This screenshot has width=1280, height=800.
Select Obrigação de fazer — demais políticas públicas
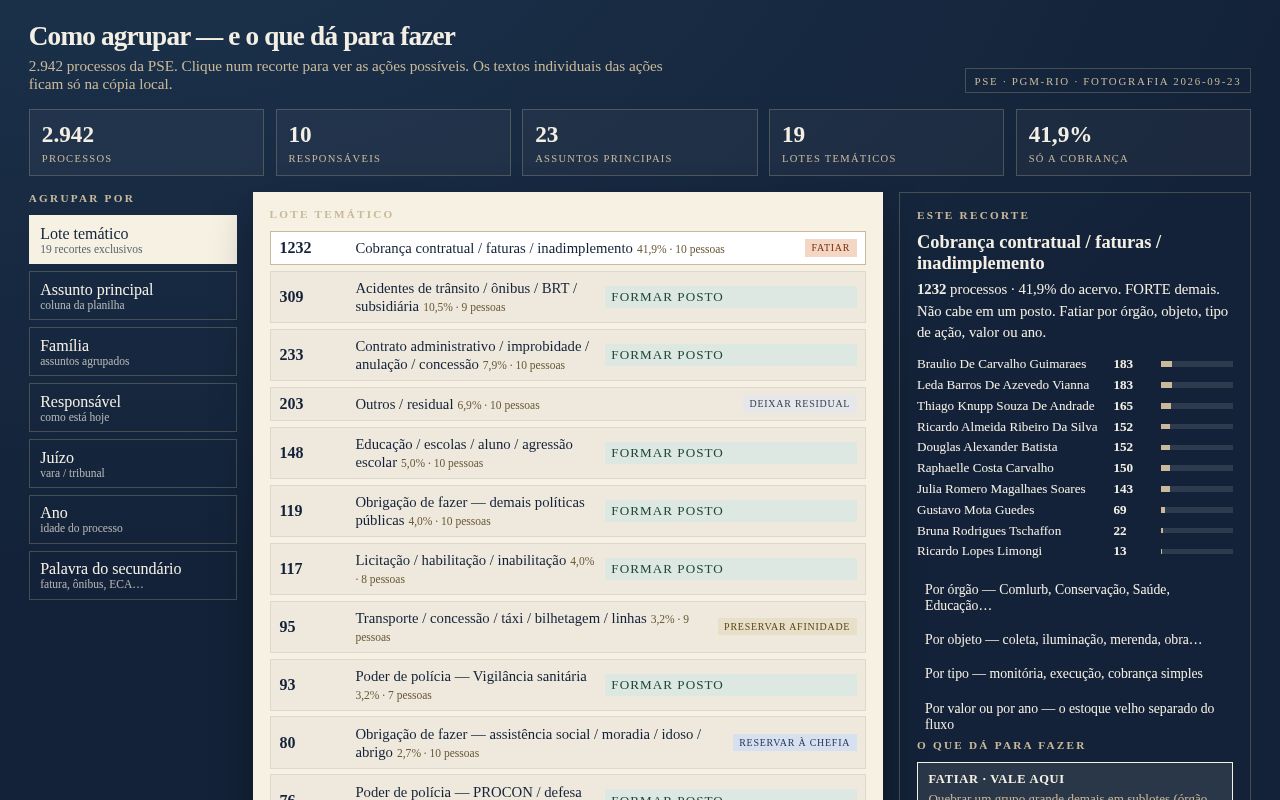(567, 511)
